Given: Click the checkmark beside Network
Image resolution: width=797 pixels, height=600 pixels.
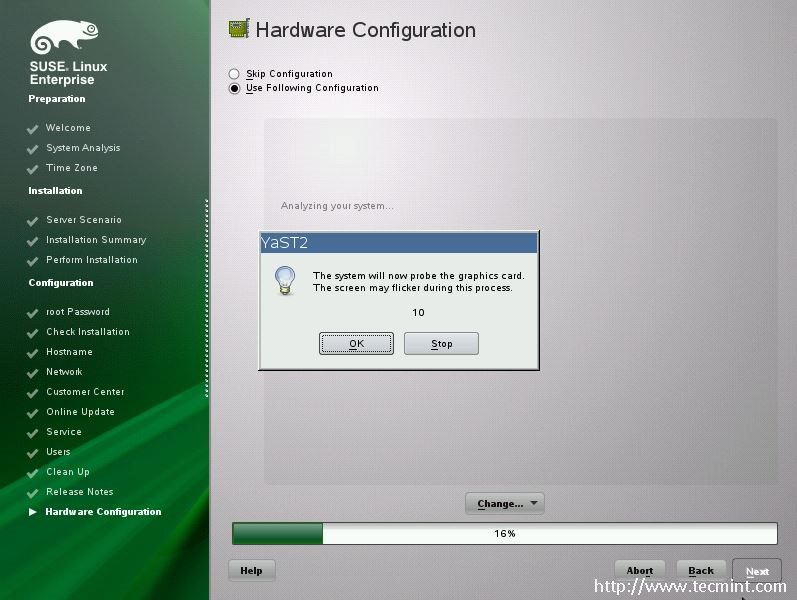Looking at the screenshot, I should pos(33,373).
